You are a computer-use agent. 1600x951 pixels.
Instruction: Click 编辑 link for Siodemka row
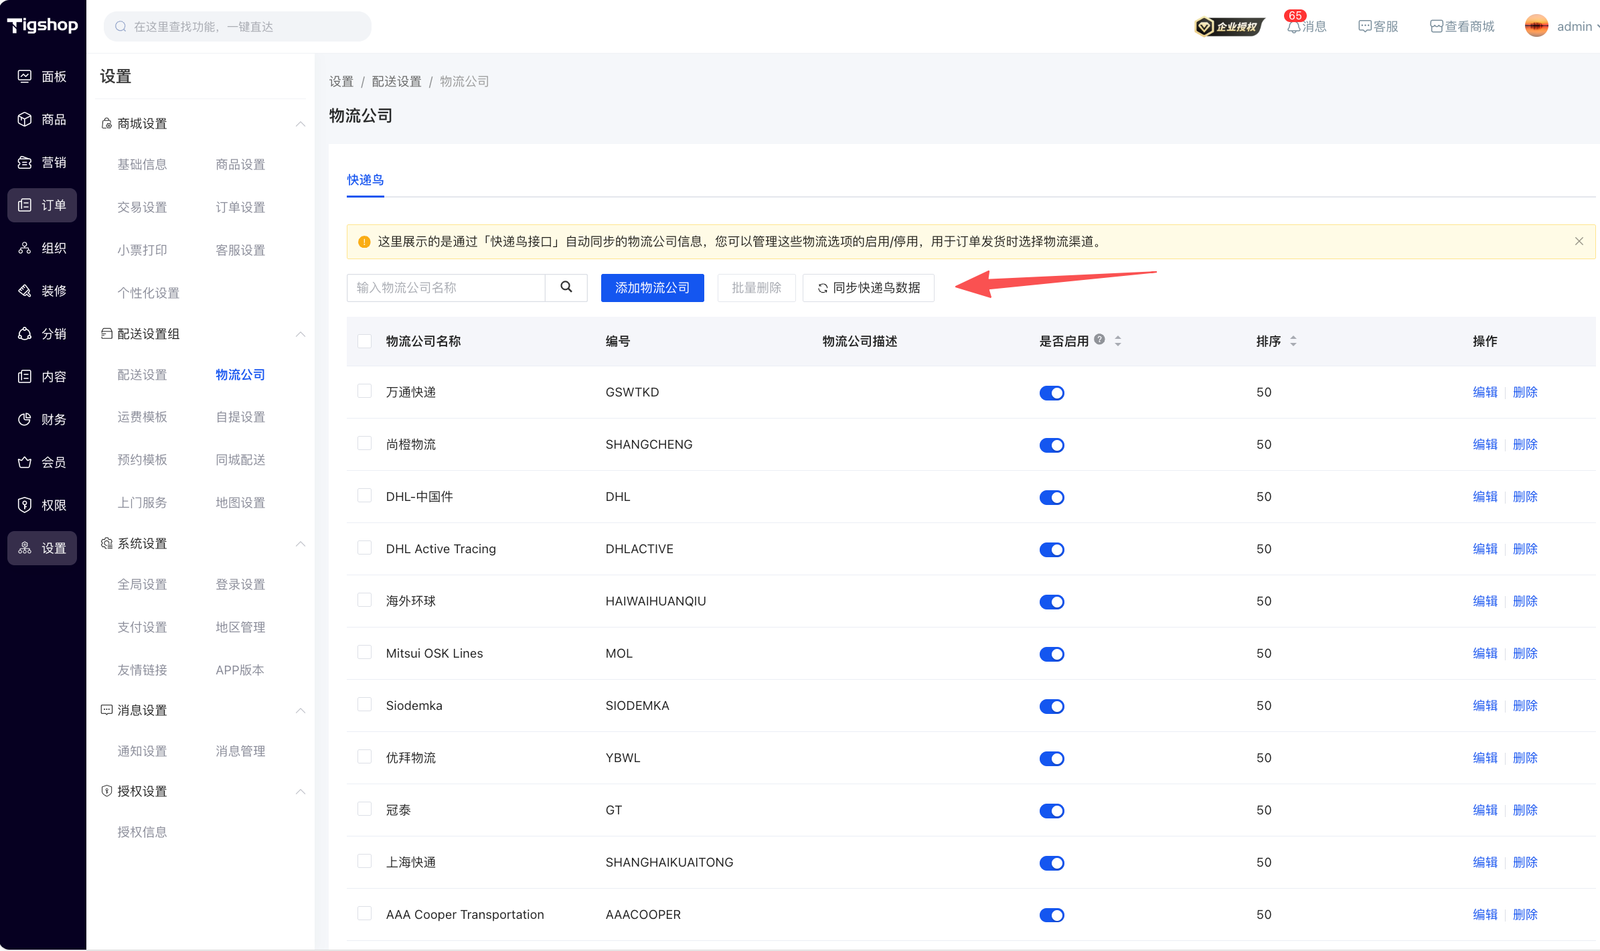(x=1484, y=706)
